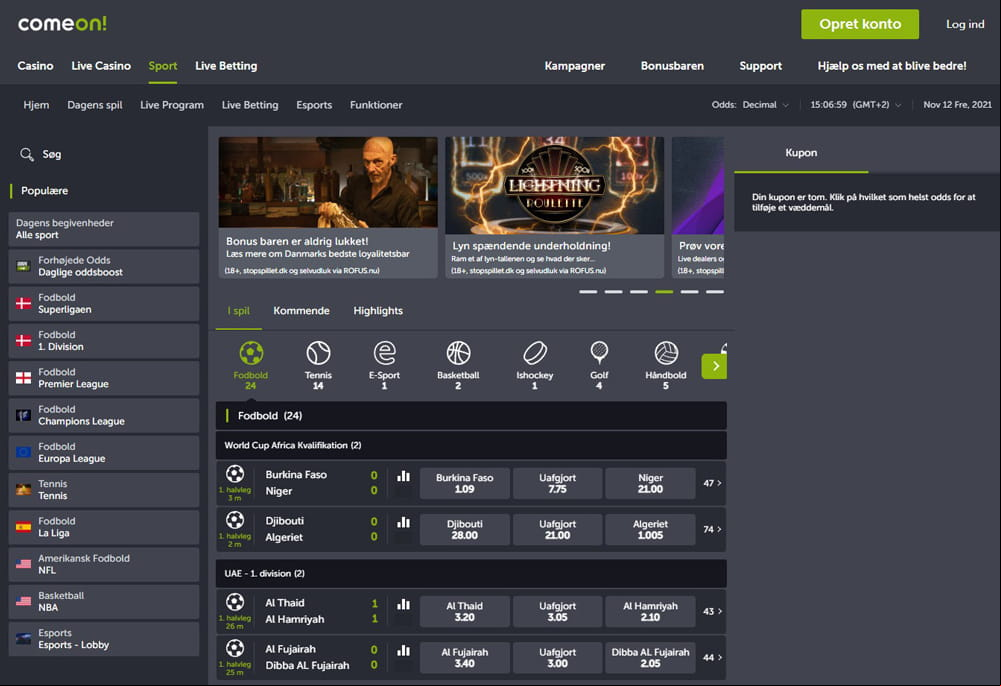
Task: Expand 44 more markets for Al Fujairah match
Action: coord(712,657)
